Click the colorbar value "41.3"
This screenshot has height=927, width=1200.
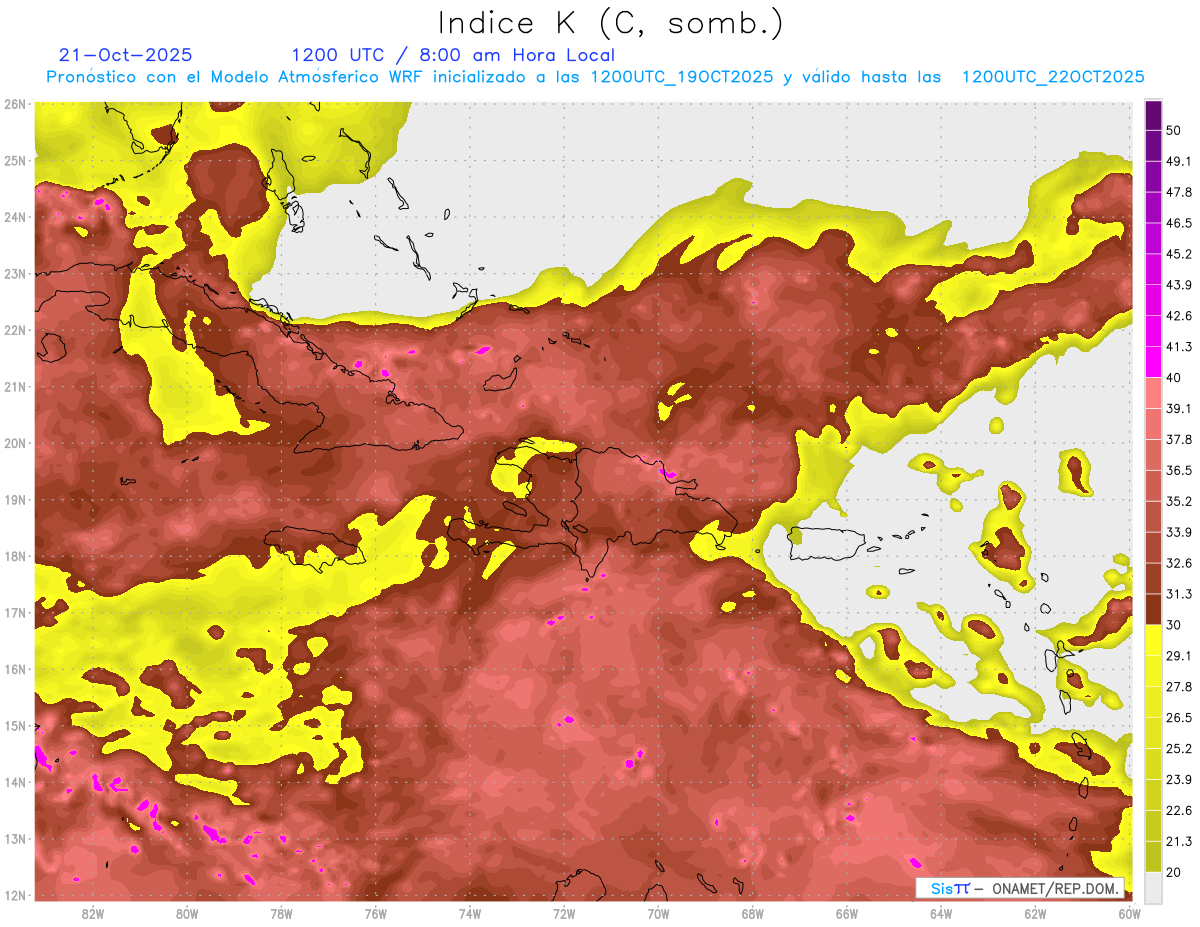click(1179, 347)
